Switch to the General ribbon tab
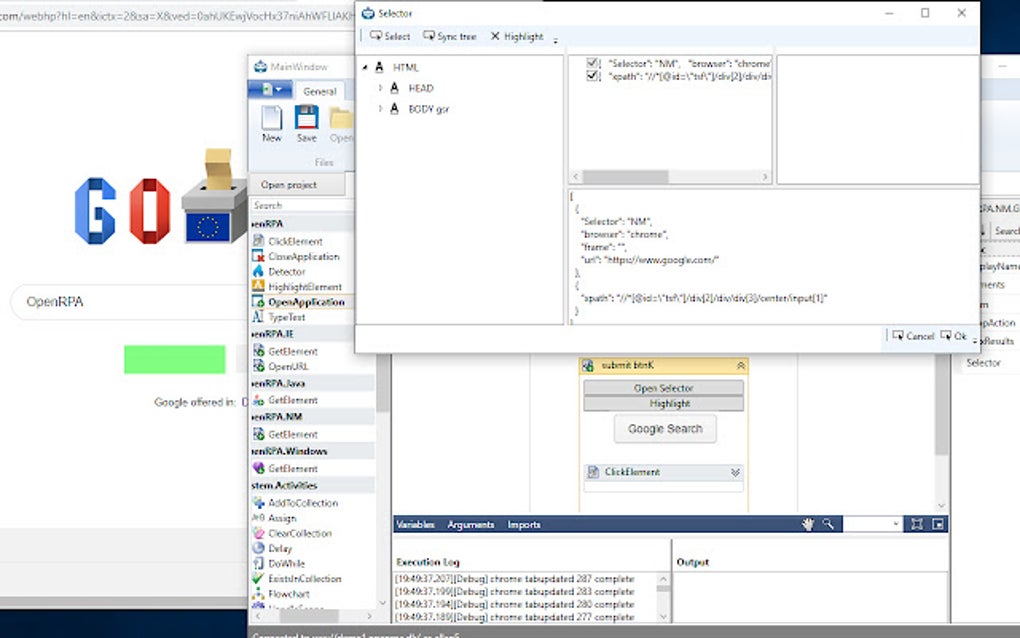This screenshot has width=1020, height=638. [x=320, y=90]
